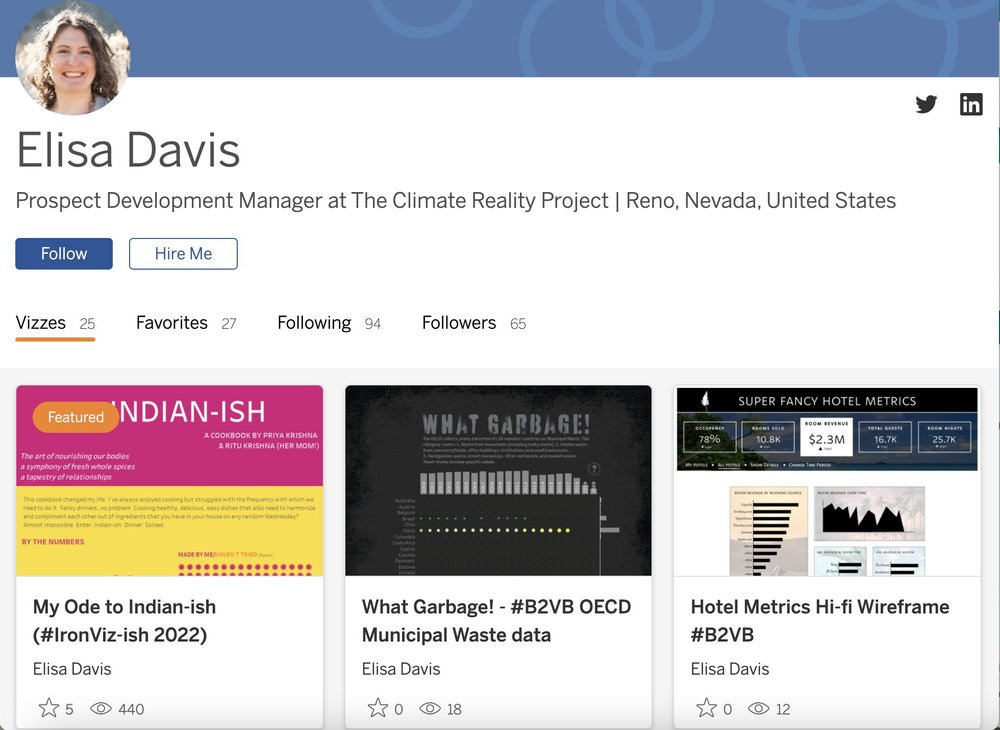Open the Followers tab
The width and height of the screenshot is (1000, 730).
(474, 323)
